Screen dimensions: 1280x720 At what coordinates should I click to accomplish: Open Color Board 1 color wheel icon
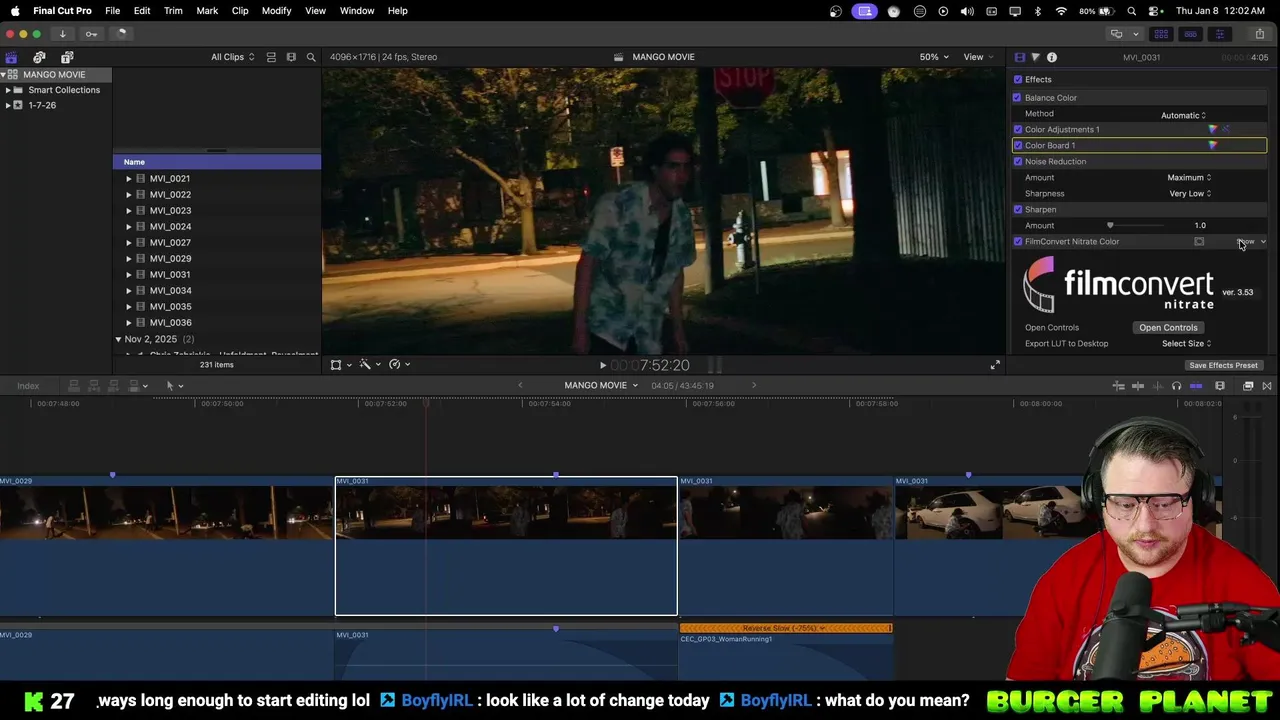tap(1213, 145)
